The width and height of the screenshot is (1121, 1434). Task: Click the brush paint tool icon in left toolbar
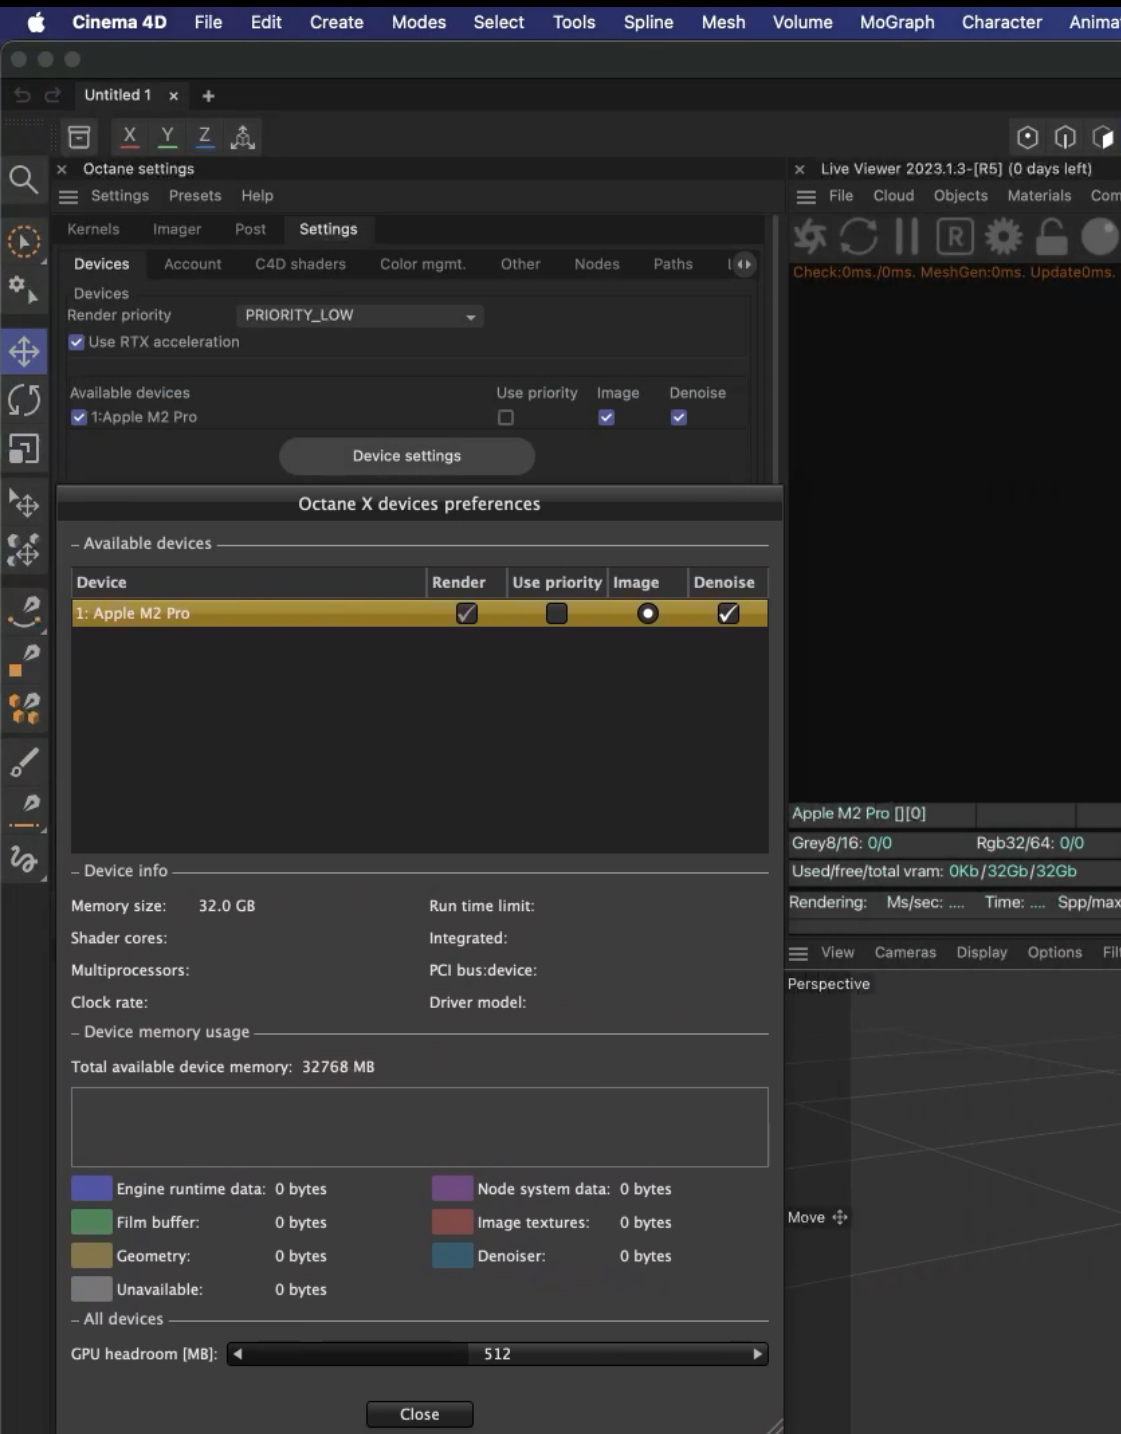tap(24, 762)
